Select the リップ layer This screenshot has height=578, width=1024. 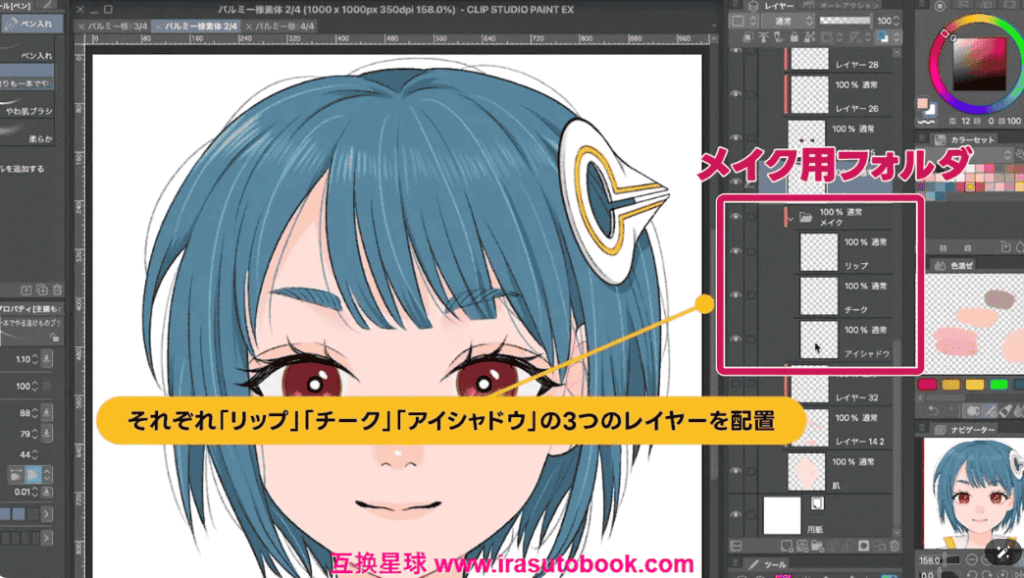click(850, 254)
